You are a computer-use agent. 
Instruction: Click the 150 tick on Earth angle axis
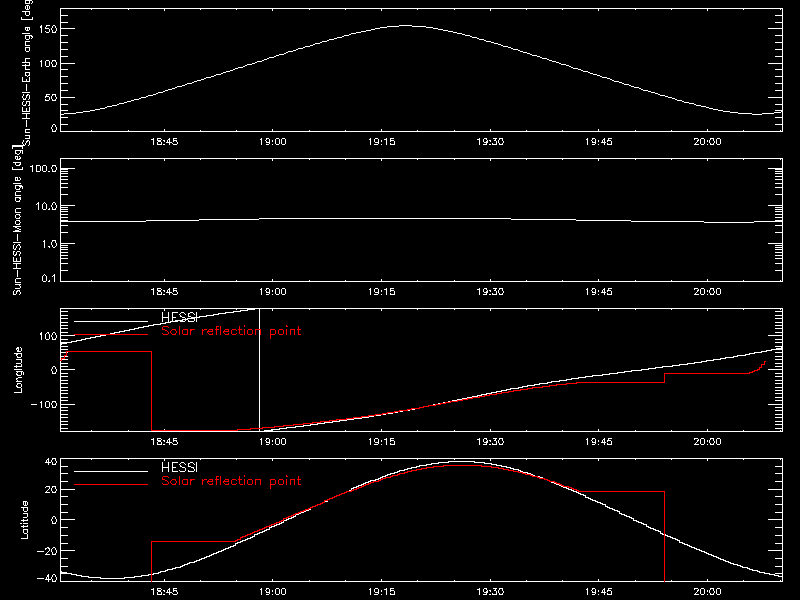(x=50, y=30)
